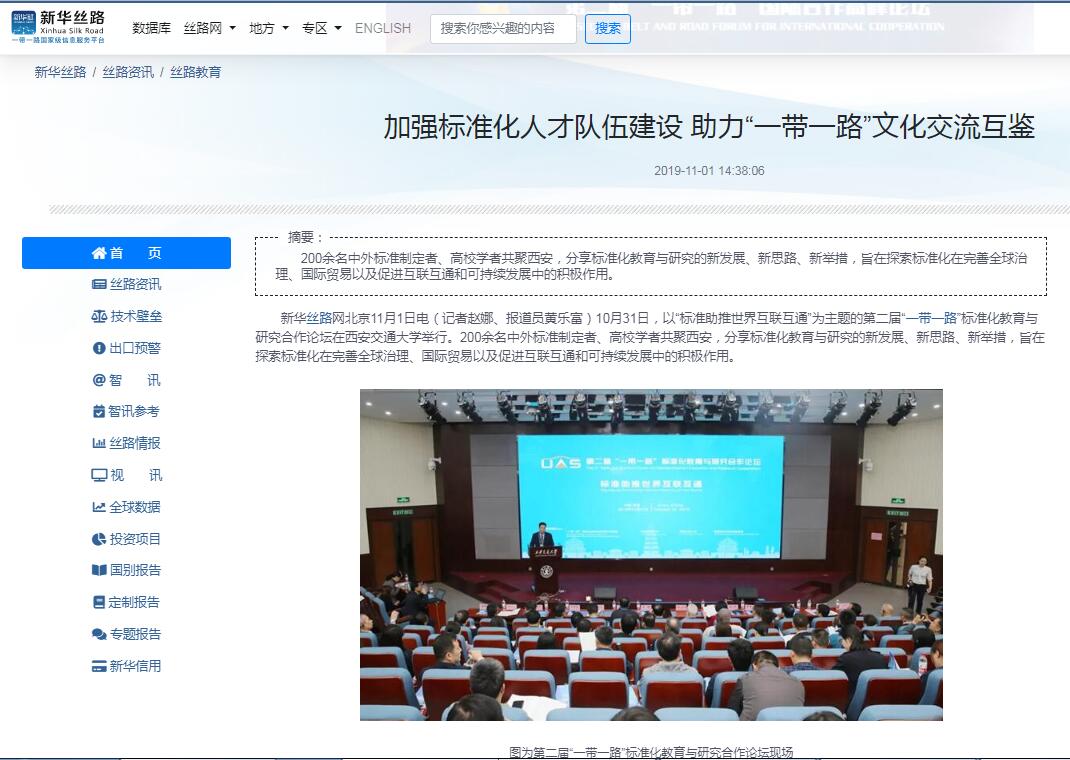Go to 丝路教育 breadcrumb link
Viewport: 1070px width, 760px height.
click(196, 72)
